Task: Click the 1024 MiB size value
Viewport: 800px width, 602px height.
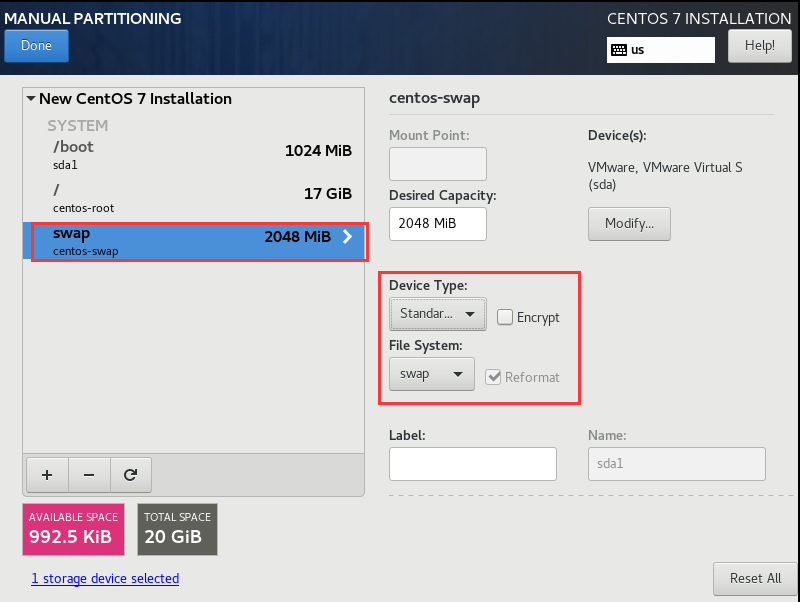Action: pyautogui.click(x=318, y=150)
